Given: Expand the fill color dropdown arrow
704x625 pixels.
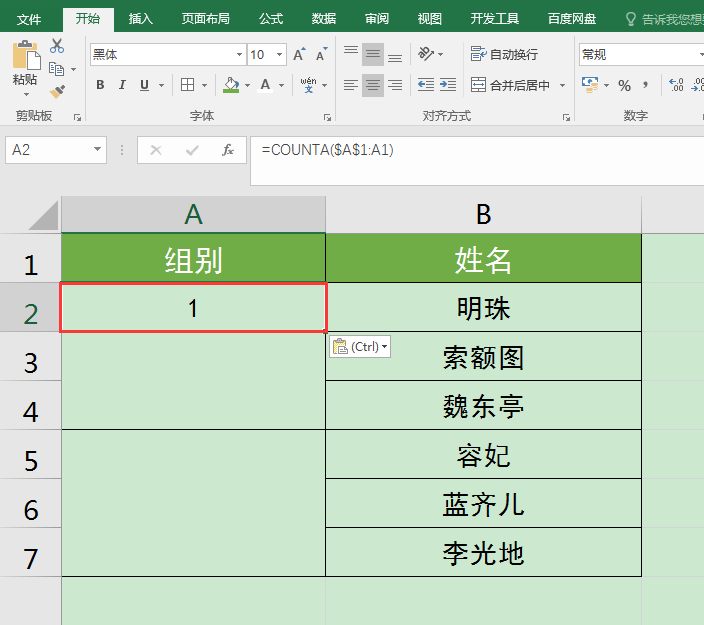Looking at the screenshot, I should (247, 85).
